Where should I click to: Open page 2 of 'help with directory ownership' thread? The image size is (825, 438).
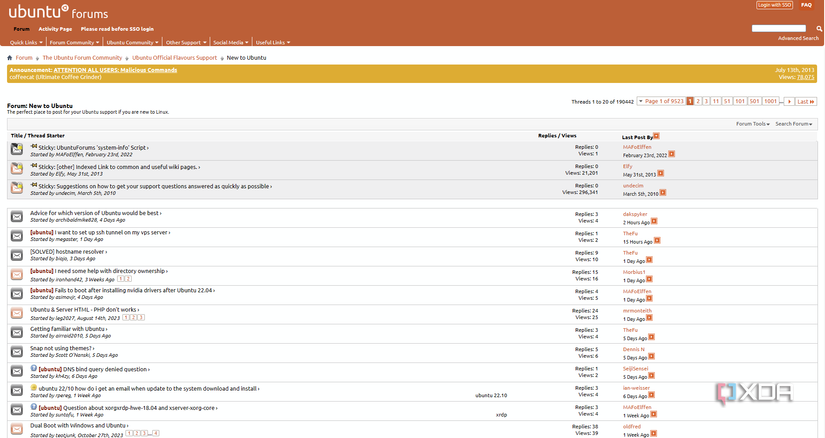pyautogui.click(x=128, y=279)
